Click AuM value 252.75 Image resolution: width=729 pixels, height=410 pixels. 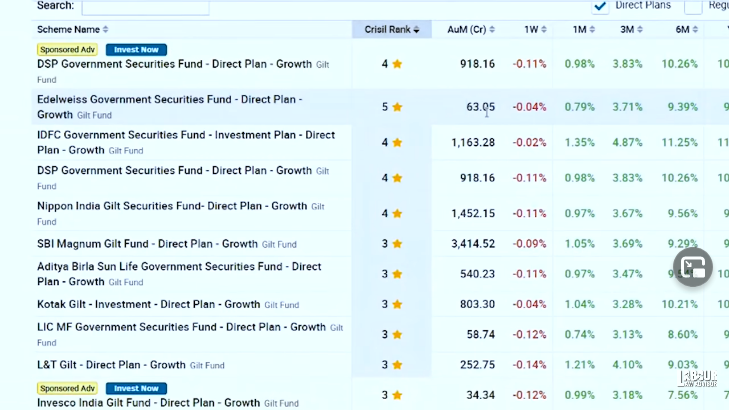point(477,365)
